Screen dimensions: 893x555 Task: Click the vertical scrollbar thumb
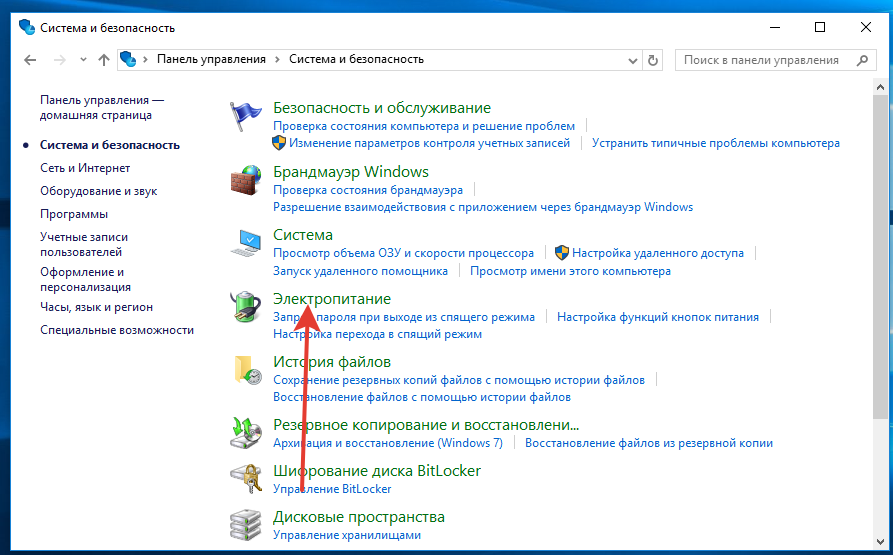[x=880, y=258]
